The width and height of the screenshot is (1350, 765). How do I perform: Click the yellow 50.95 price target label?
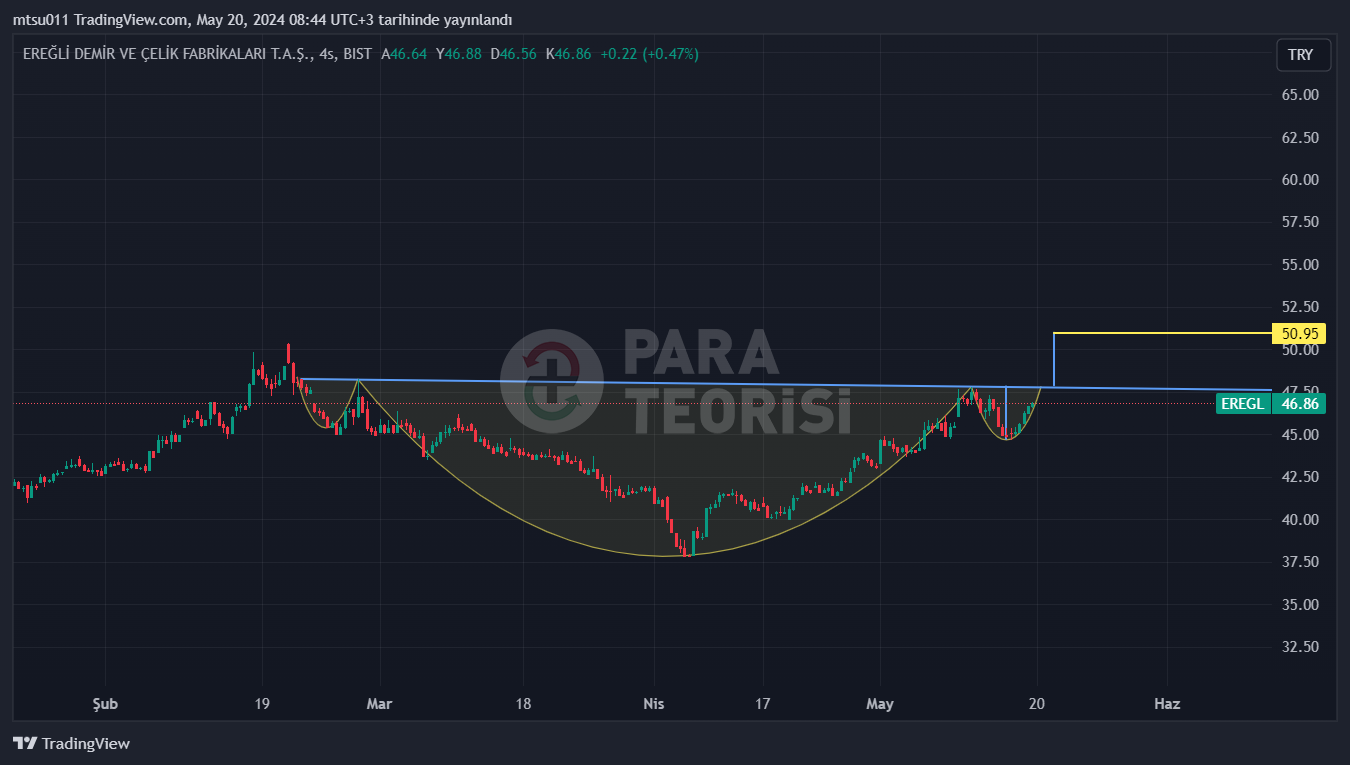coord(1298,333)
